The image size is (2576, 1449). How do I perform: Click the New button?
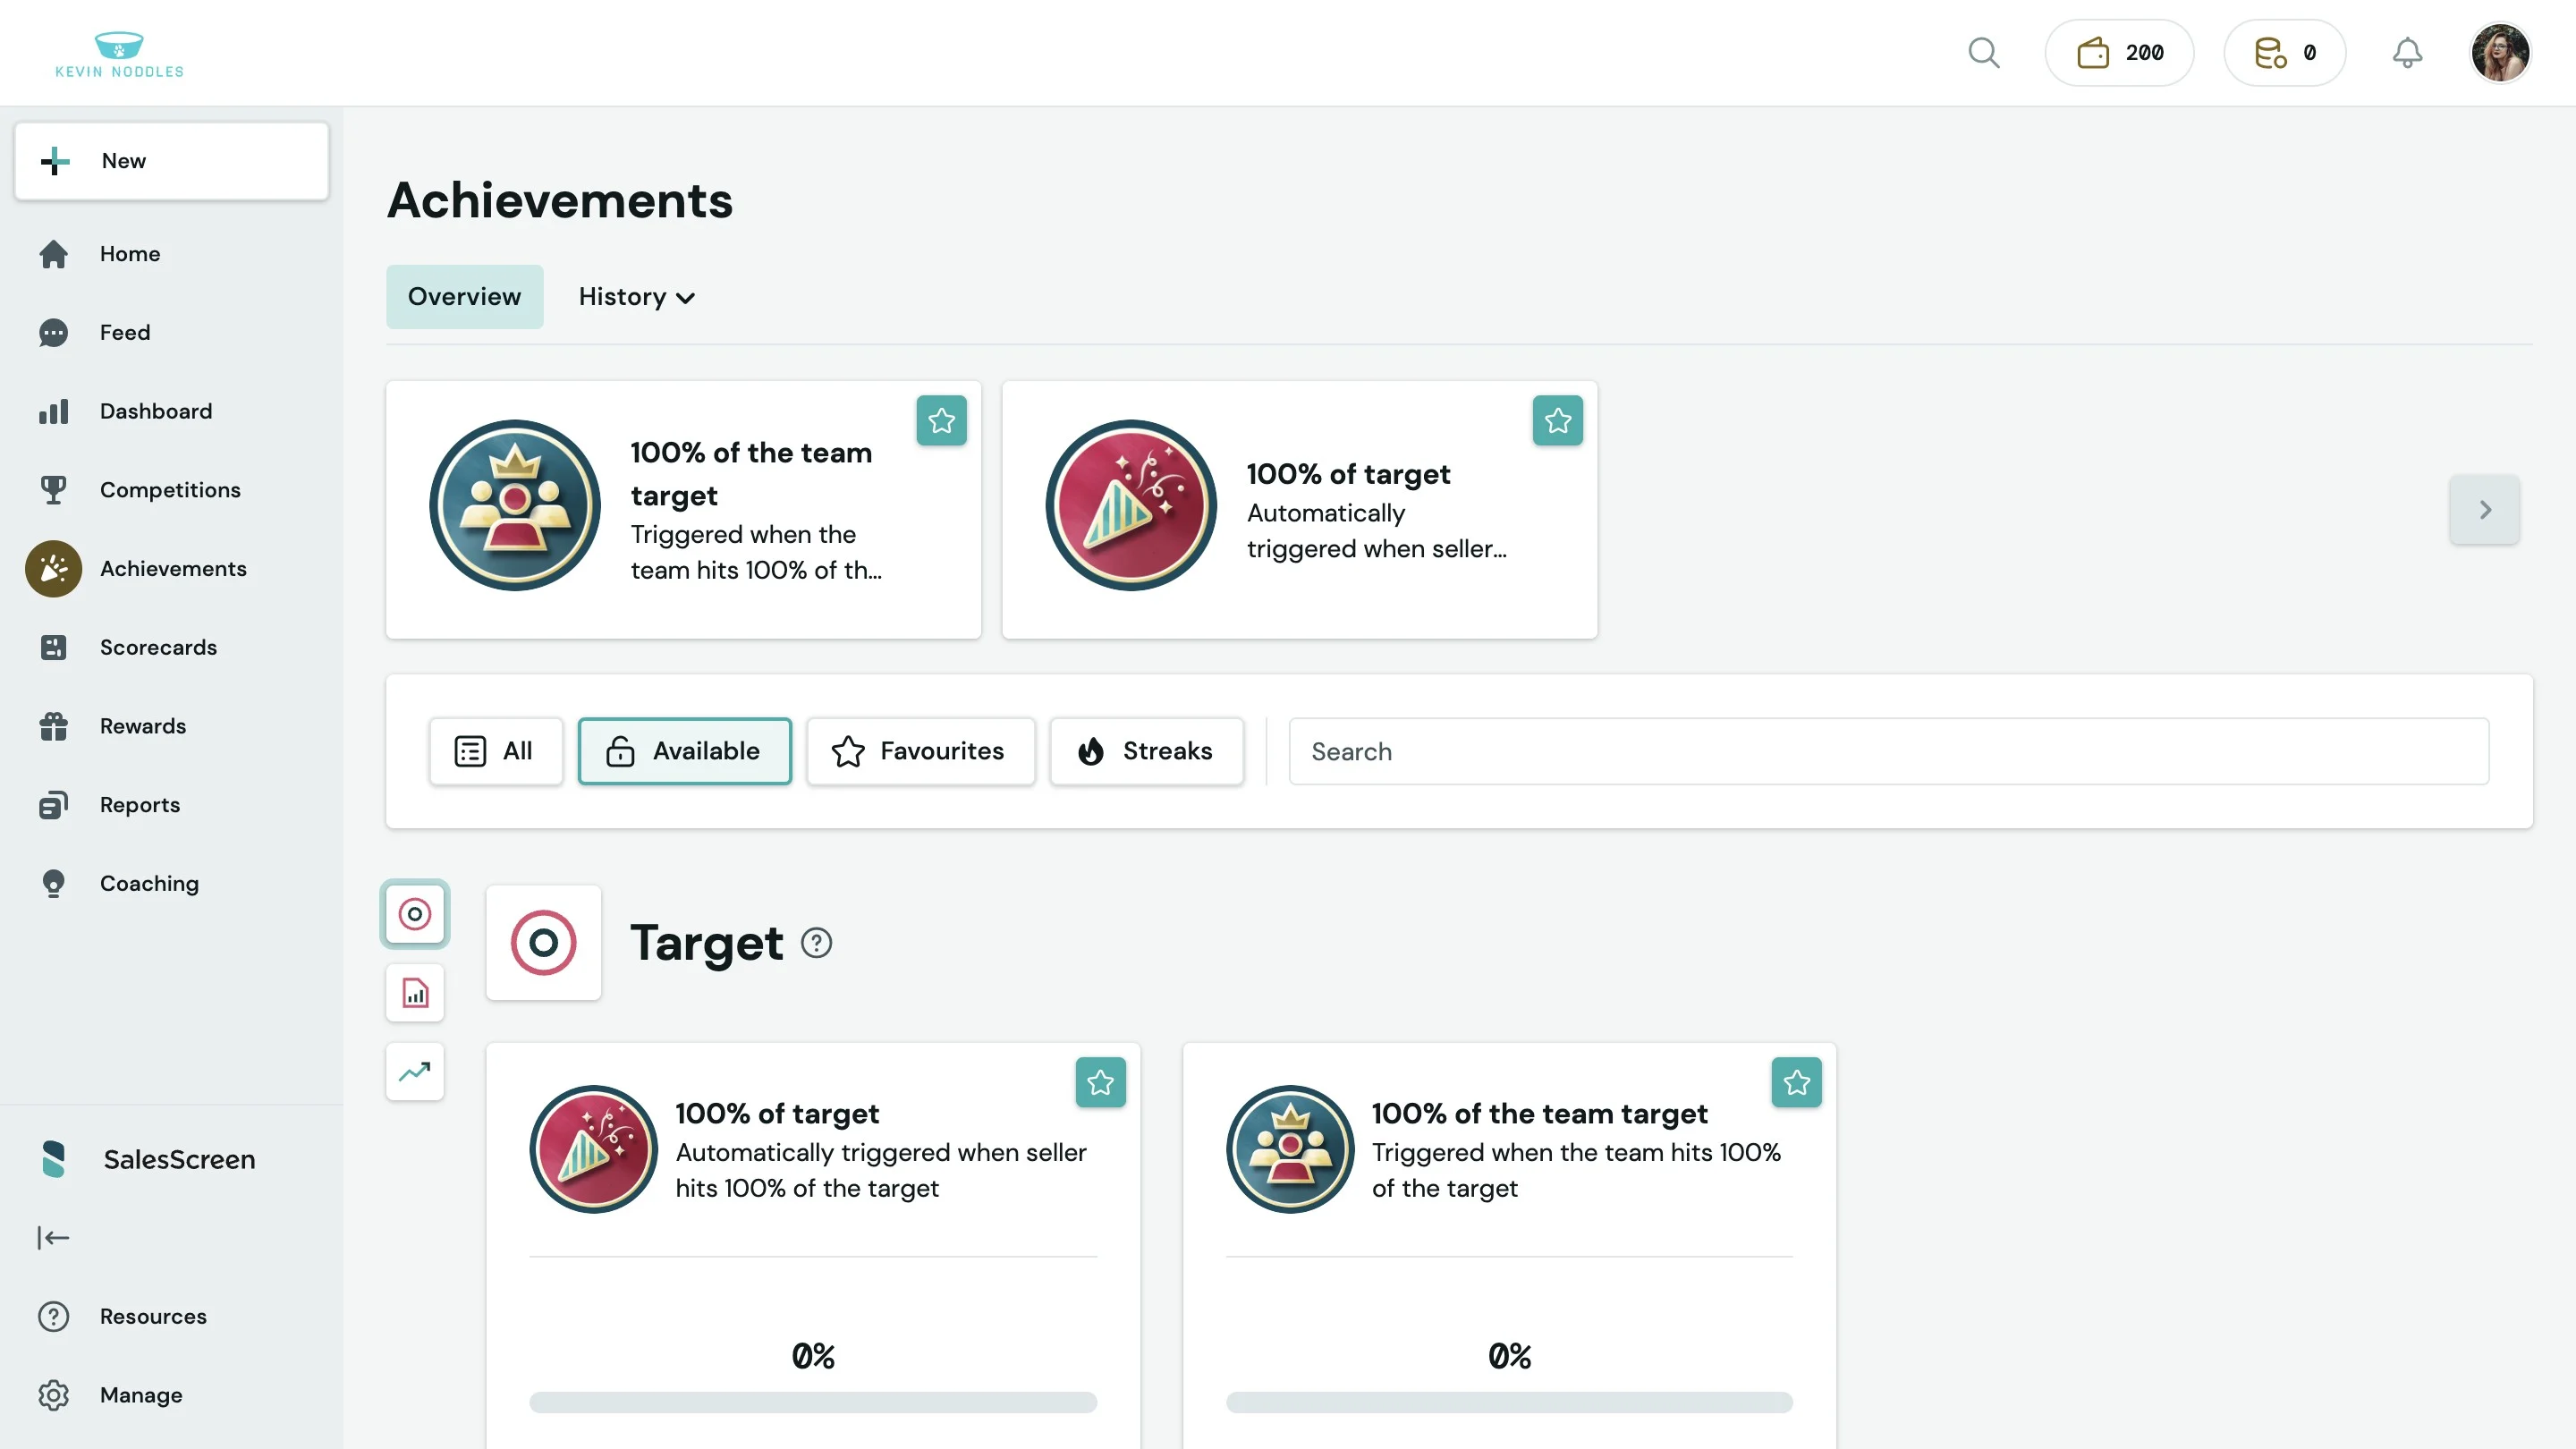tap(171, 161)
